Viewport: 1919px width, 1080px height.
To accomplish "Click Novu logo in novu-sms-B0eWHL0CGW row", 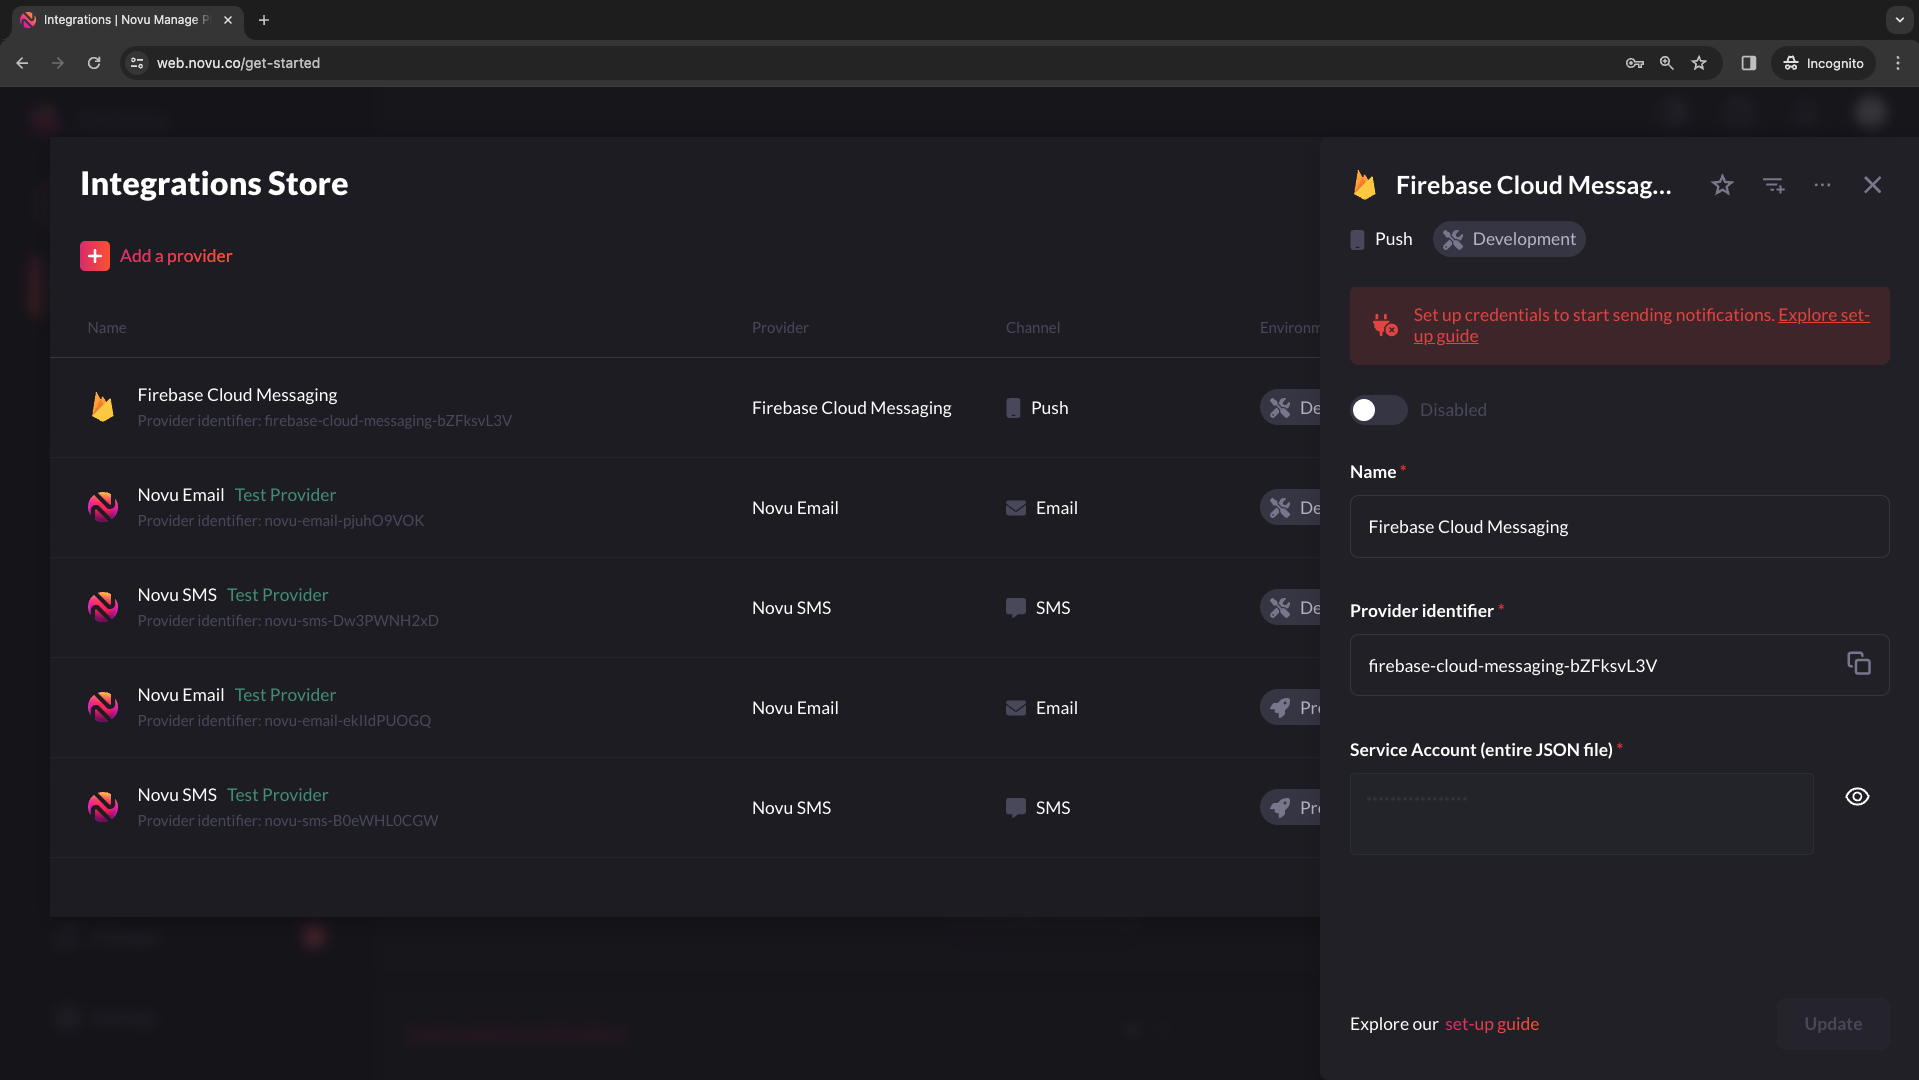I will click(x=103, y=807).
